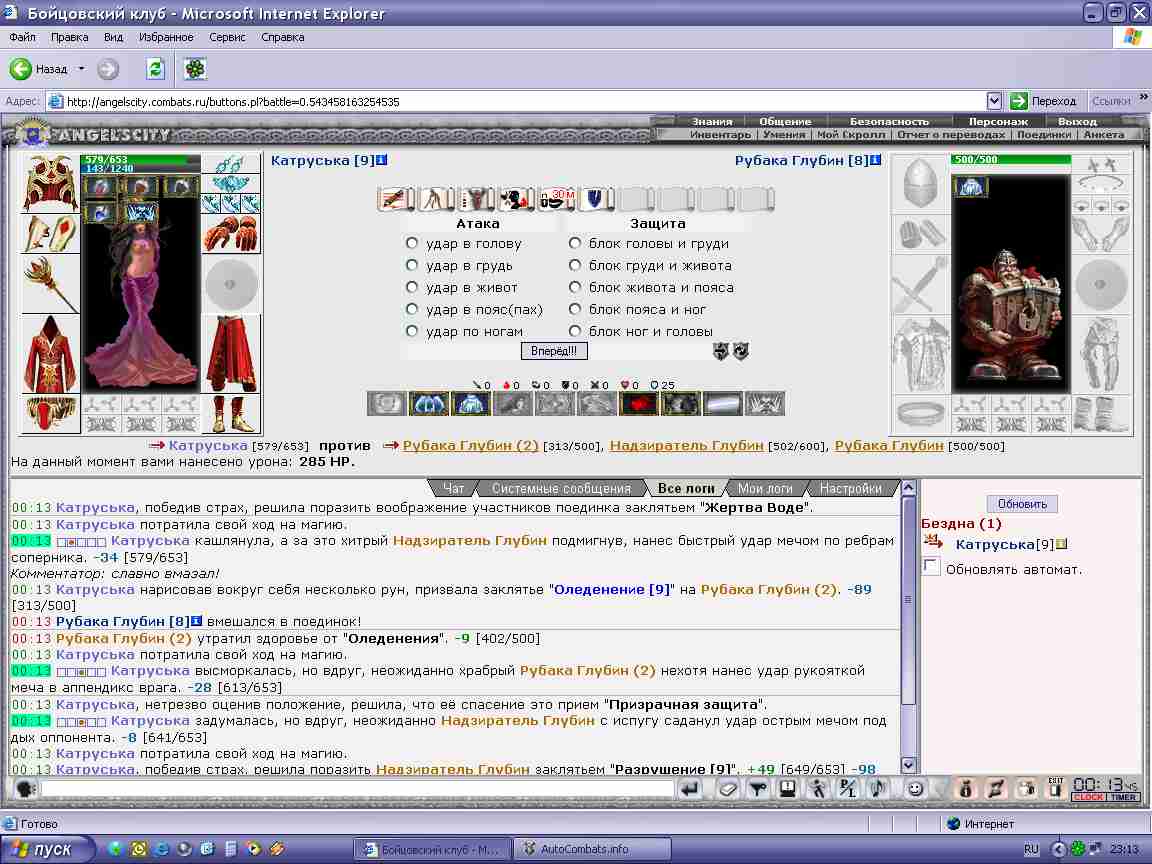
Task: Select defense блок живота и пояса
Action: coord(575,287)
